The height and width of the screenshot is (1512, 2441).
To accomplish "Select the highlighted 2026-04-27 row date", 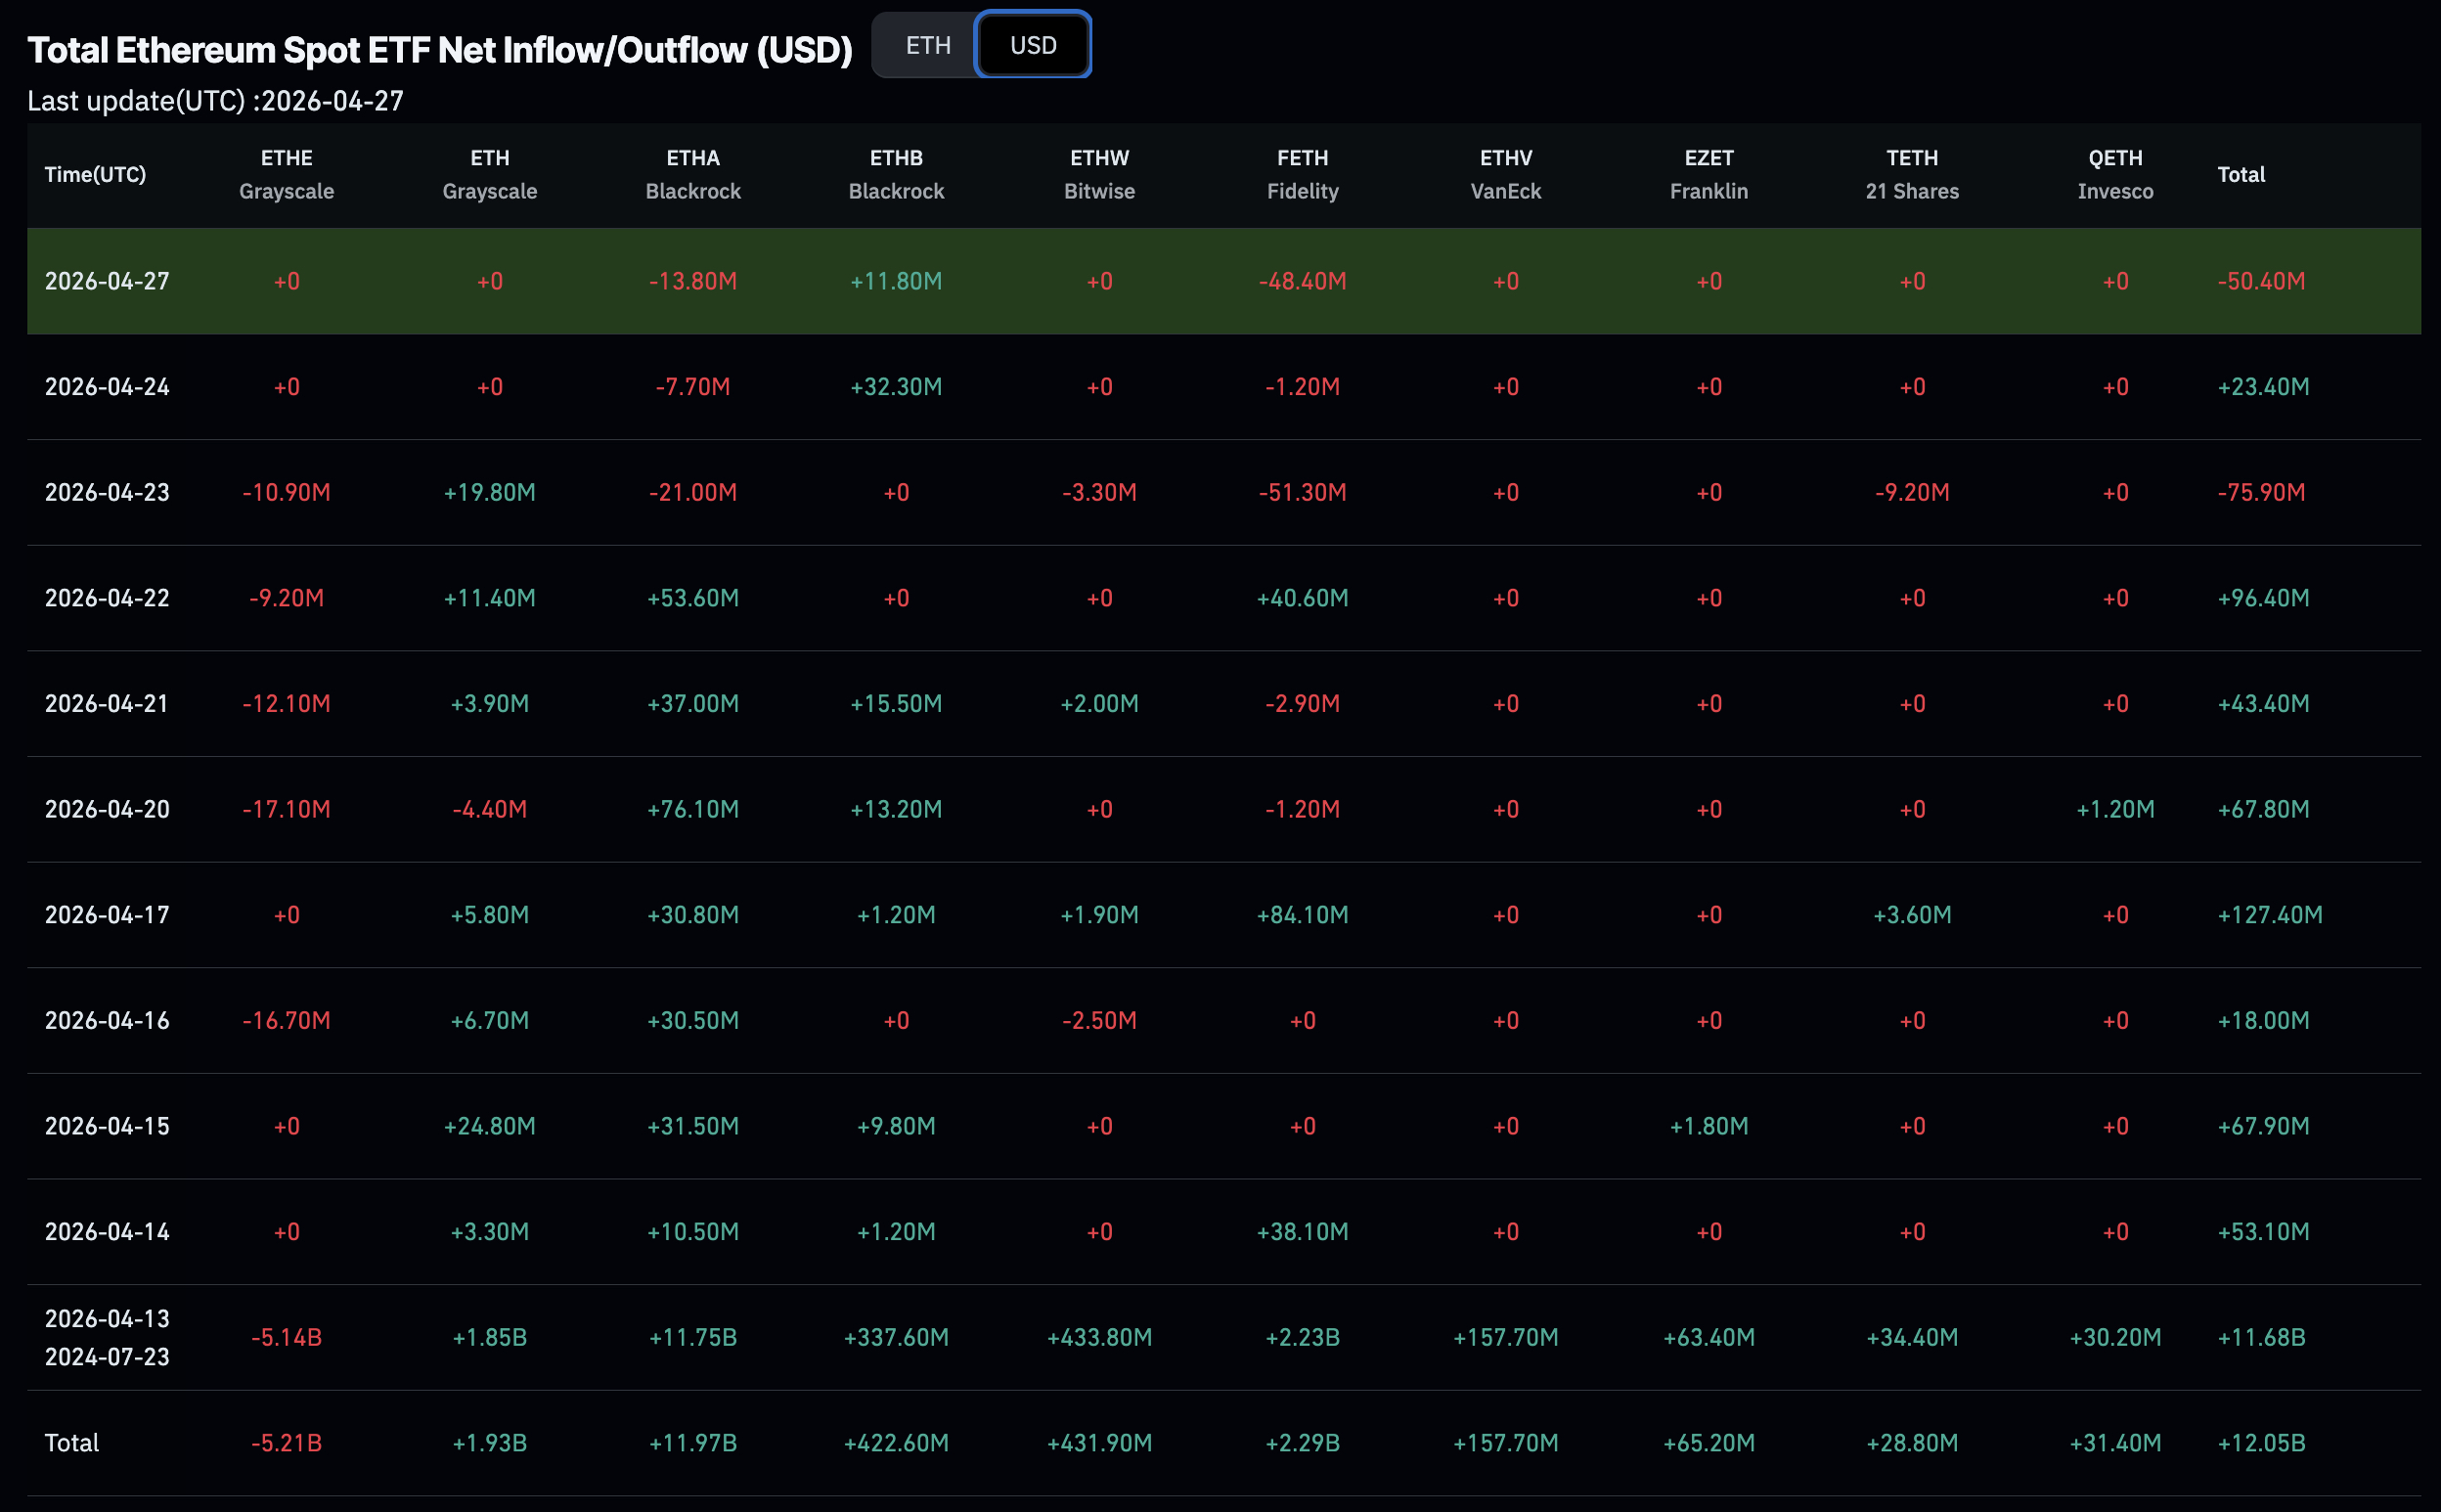I will [x=107, y=281].
